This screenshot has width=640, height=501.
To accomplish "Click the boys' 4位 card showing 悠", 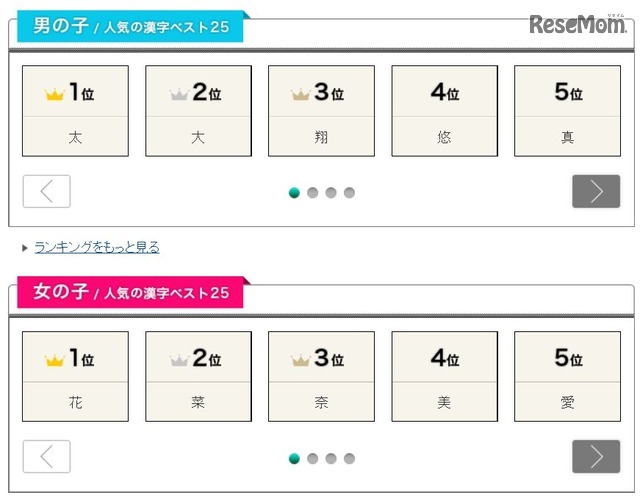I will click(444, 111).
